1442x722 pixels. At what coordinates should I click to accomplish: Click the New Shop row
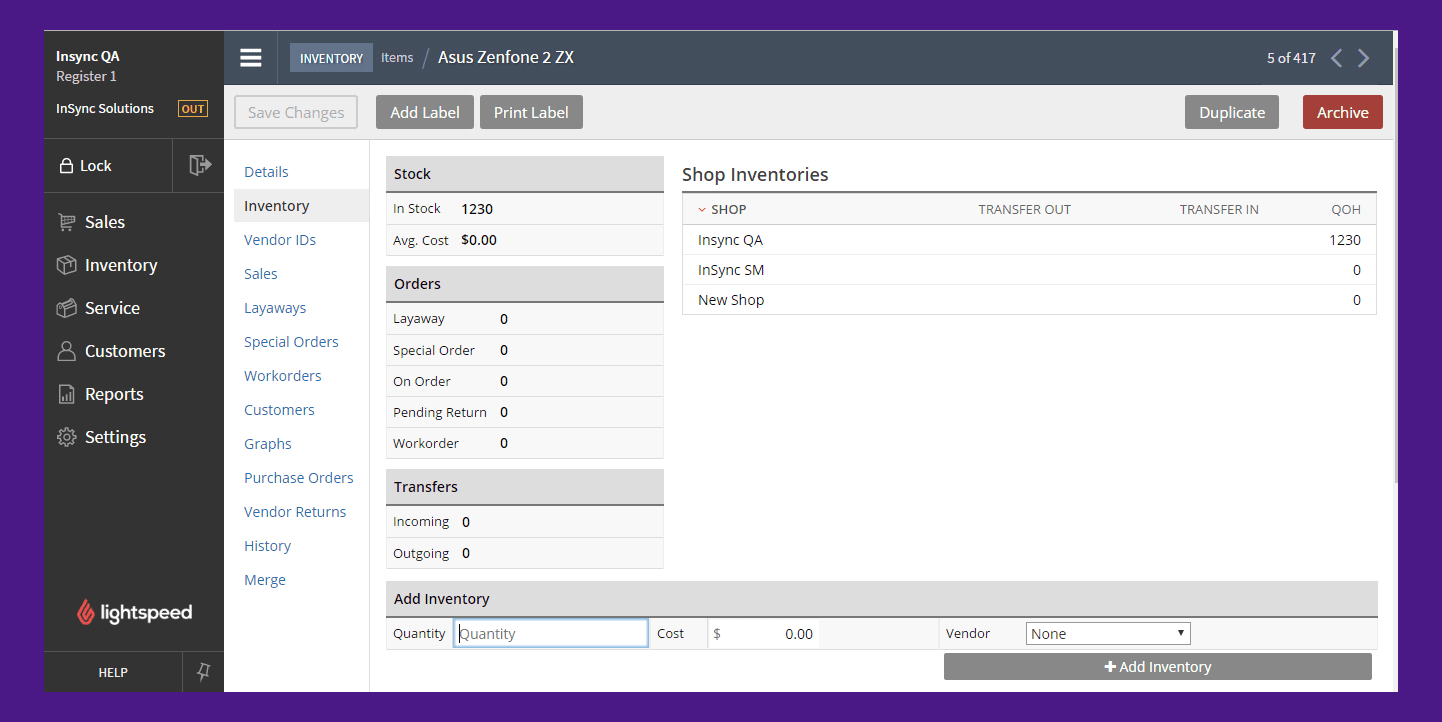[1029, 300]
